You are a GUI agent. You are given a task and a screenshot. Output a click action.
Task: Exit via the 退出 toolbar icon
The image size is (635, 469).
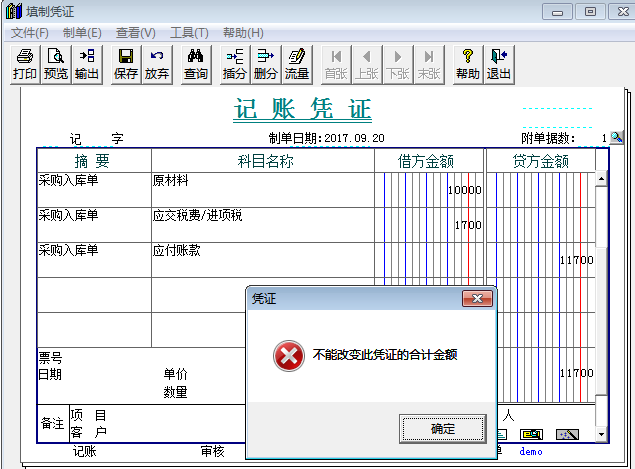coord(499,65)
